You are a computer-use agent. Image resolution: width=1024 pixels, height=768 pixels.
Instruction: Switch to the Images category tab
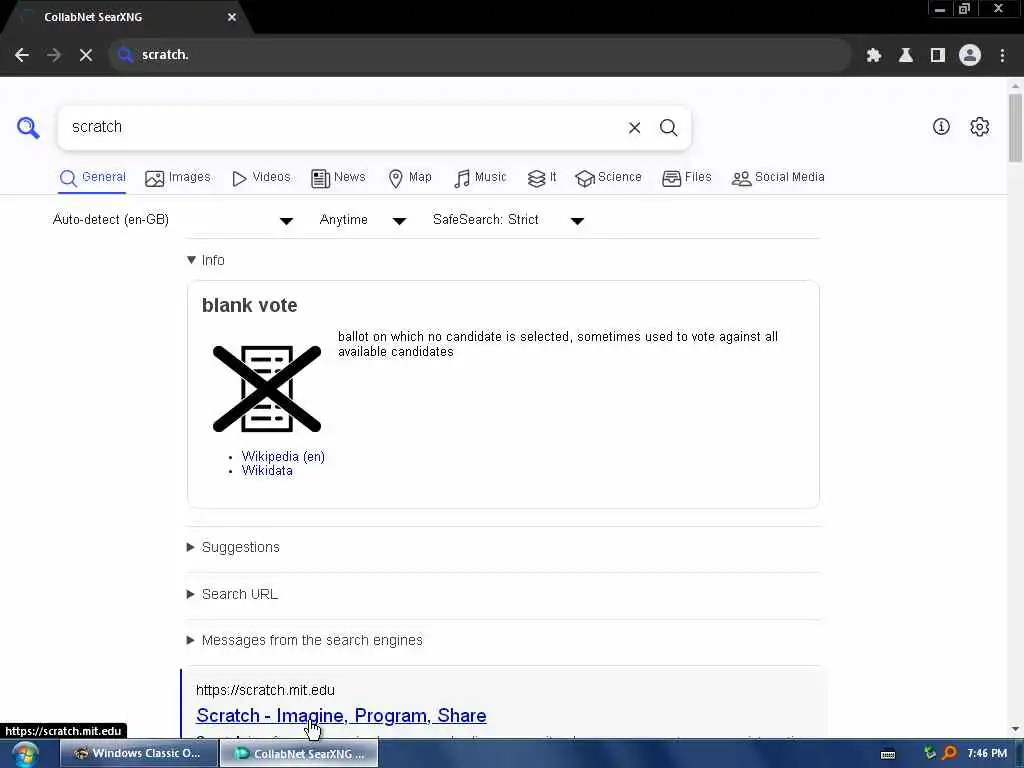(x=178, y=178)
